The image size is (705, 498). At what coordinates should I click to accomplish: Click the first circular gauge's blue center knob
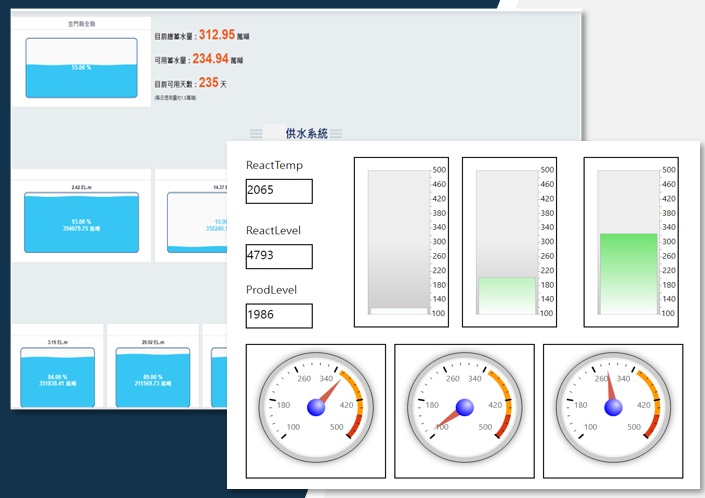point(316,406)
